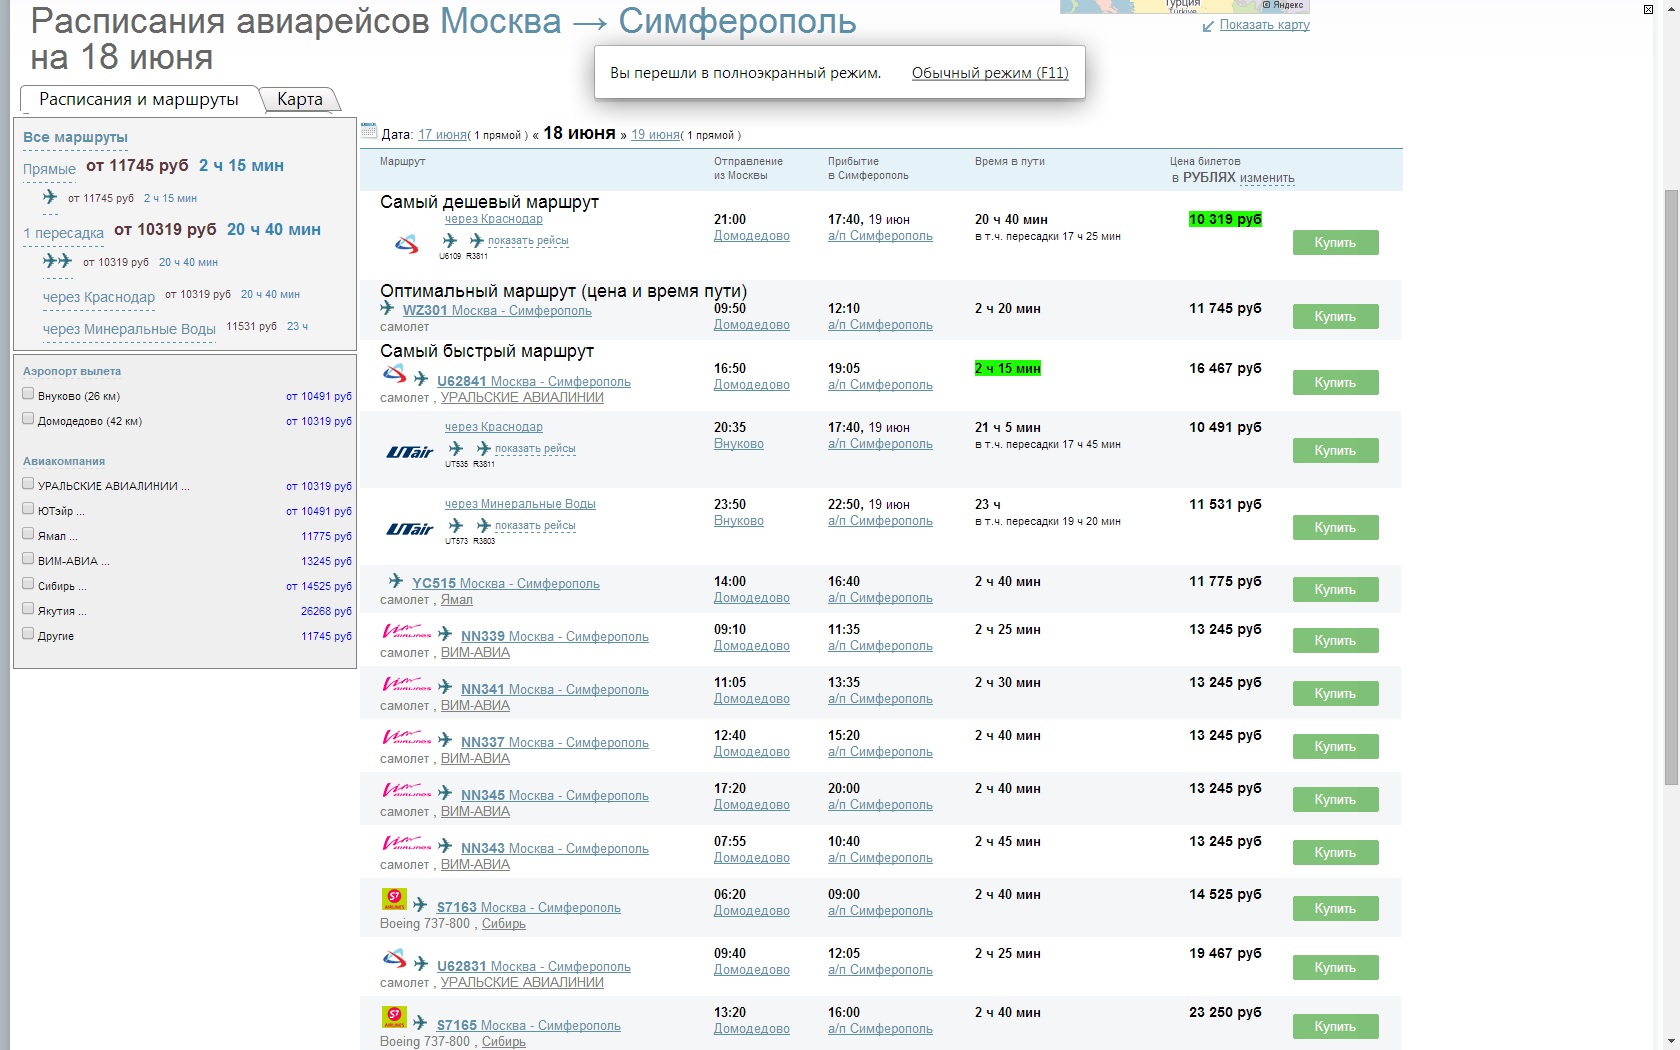Expand показать рейсы in the Минеральные Воды row

point(535,526)
